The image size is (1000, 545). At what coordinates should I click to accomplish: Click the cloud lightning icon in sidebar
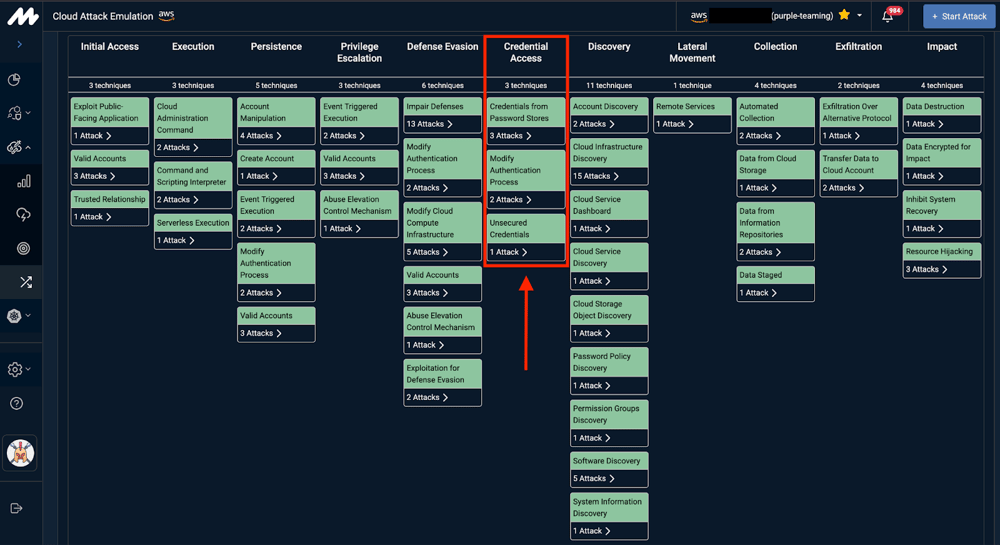[24, 214]
